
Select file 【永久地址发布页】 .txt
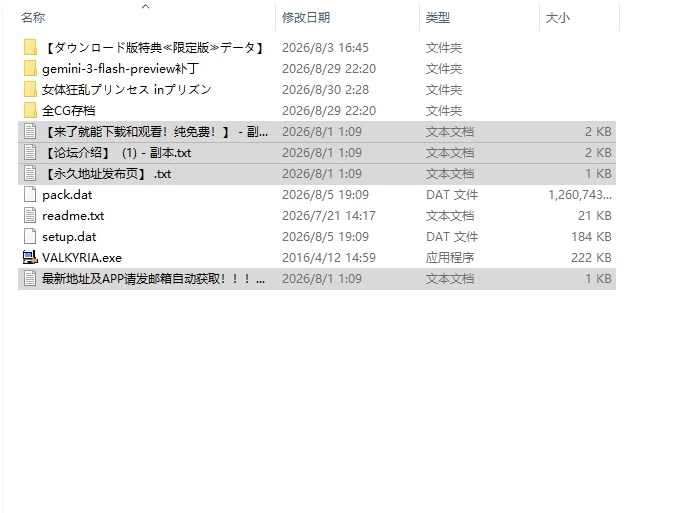coord(107,174)
